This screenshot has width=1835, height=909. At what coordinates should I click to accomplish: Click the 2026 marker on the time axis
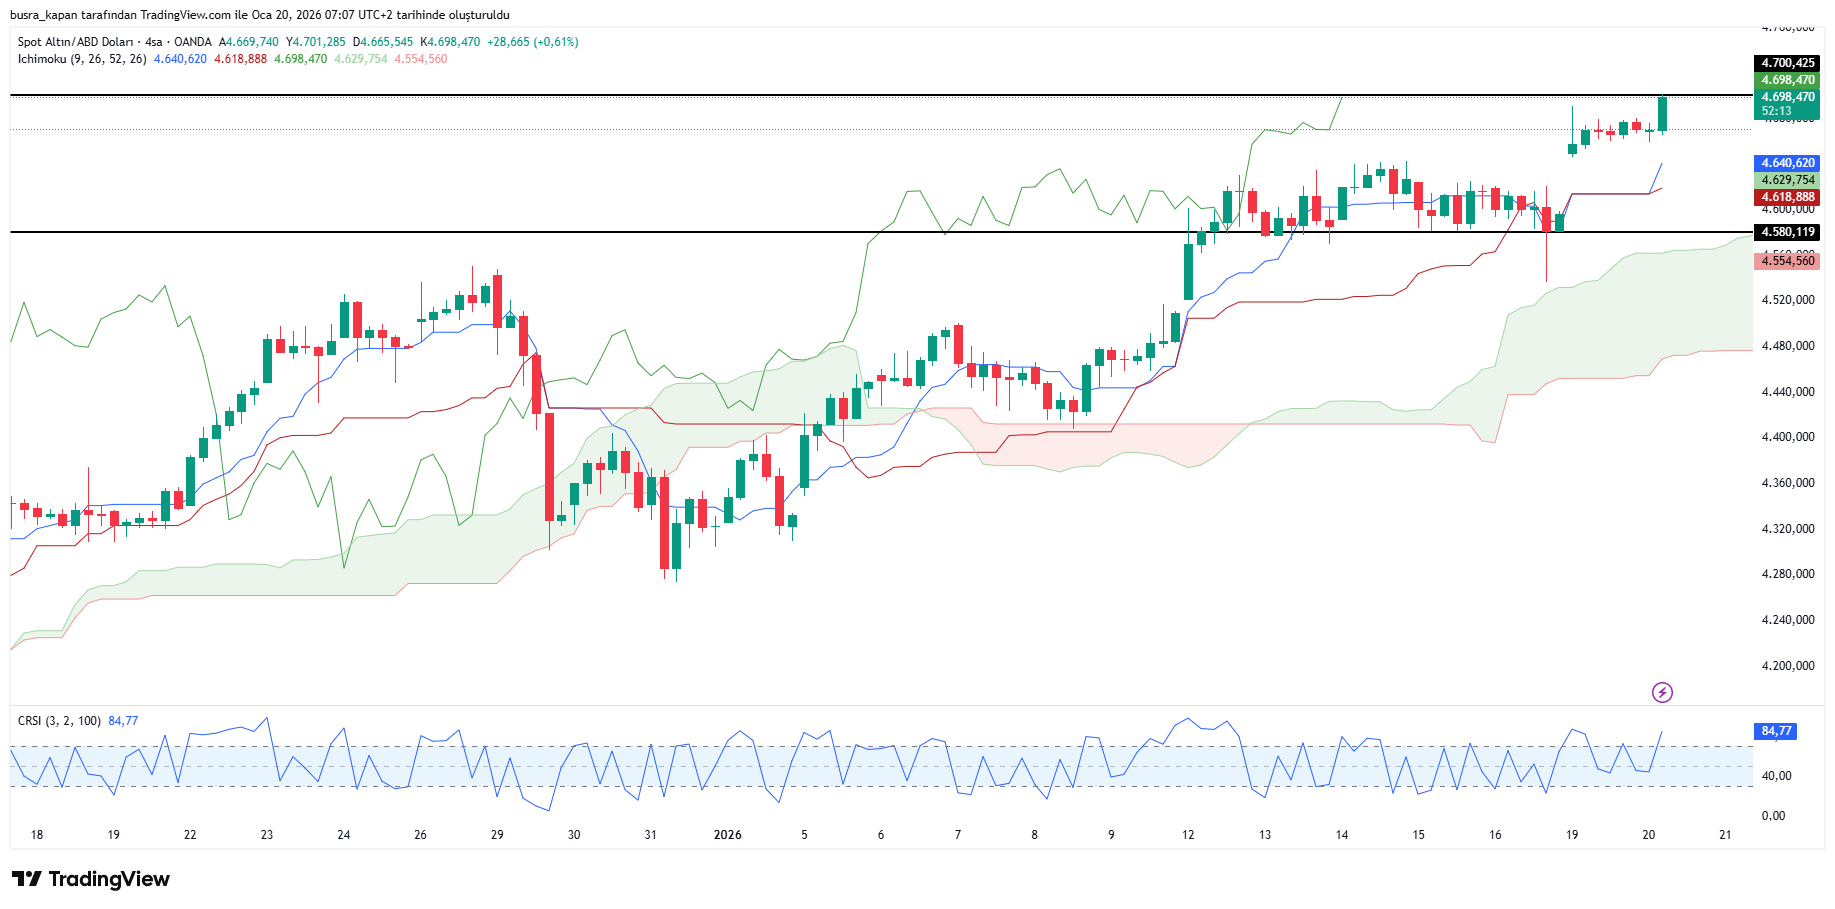click(727, 835)
